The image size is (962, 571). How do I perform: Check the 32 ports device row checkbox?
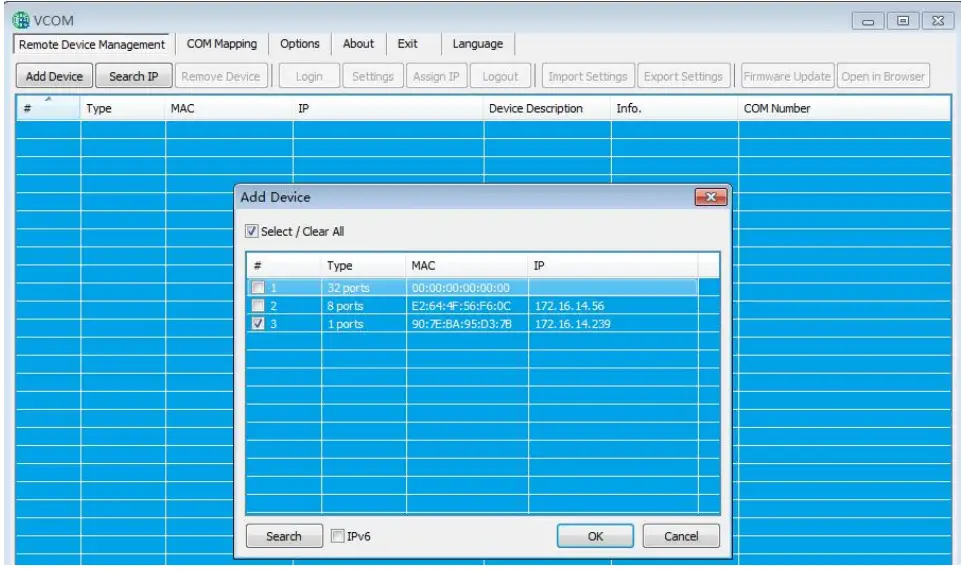coord(258,288)
